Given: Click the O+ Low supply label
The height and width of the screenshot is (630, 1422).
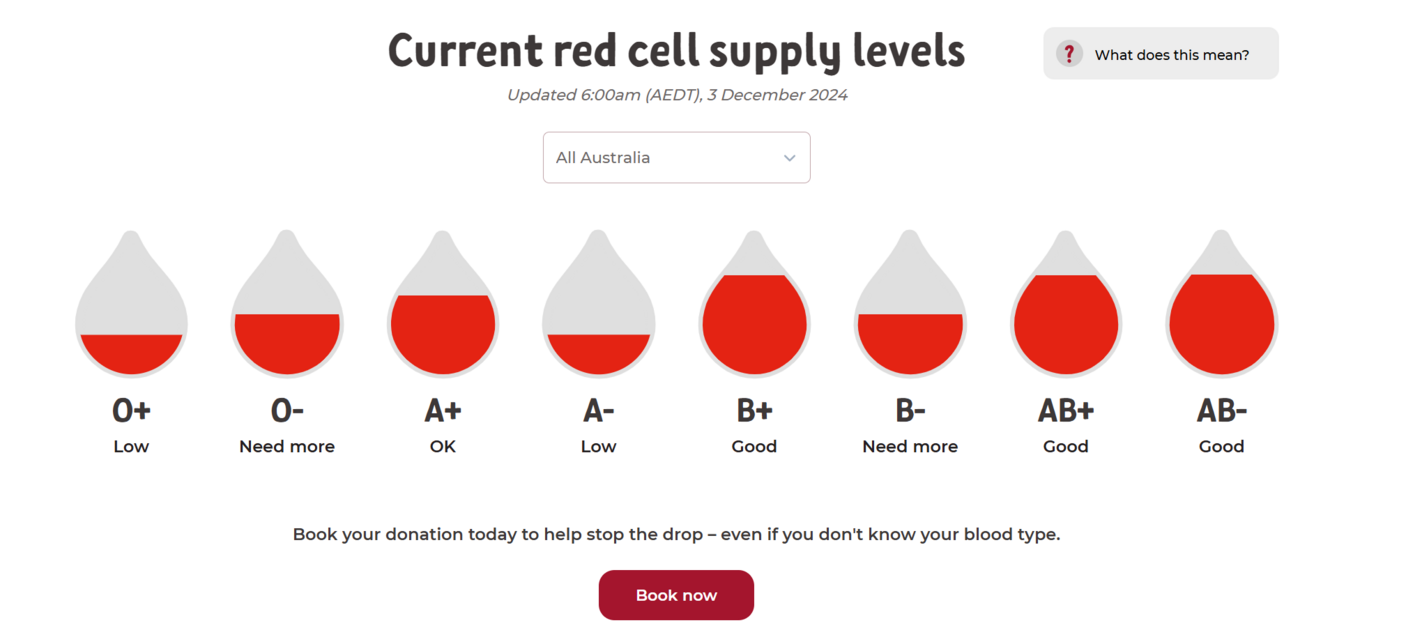Looking at the screenshot, I should click(x=131, y=446).
